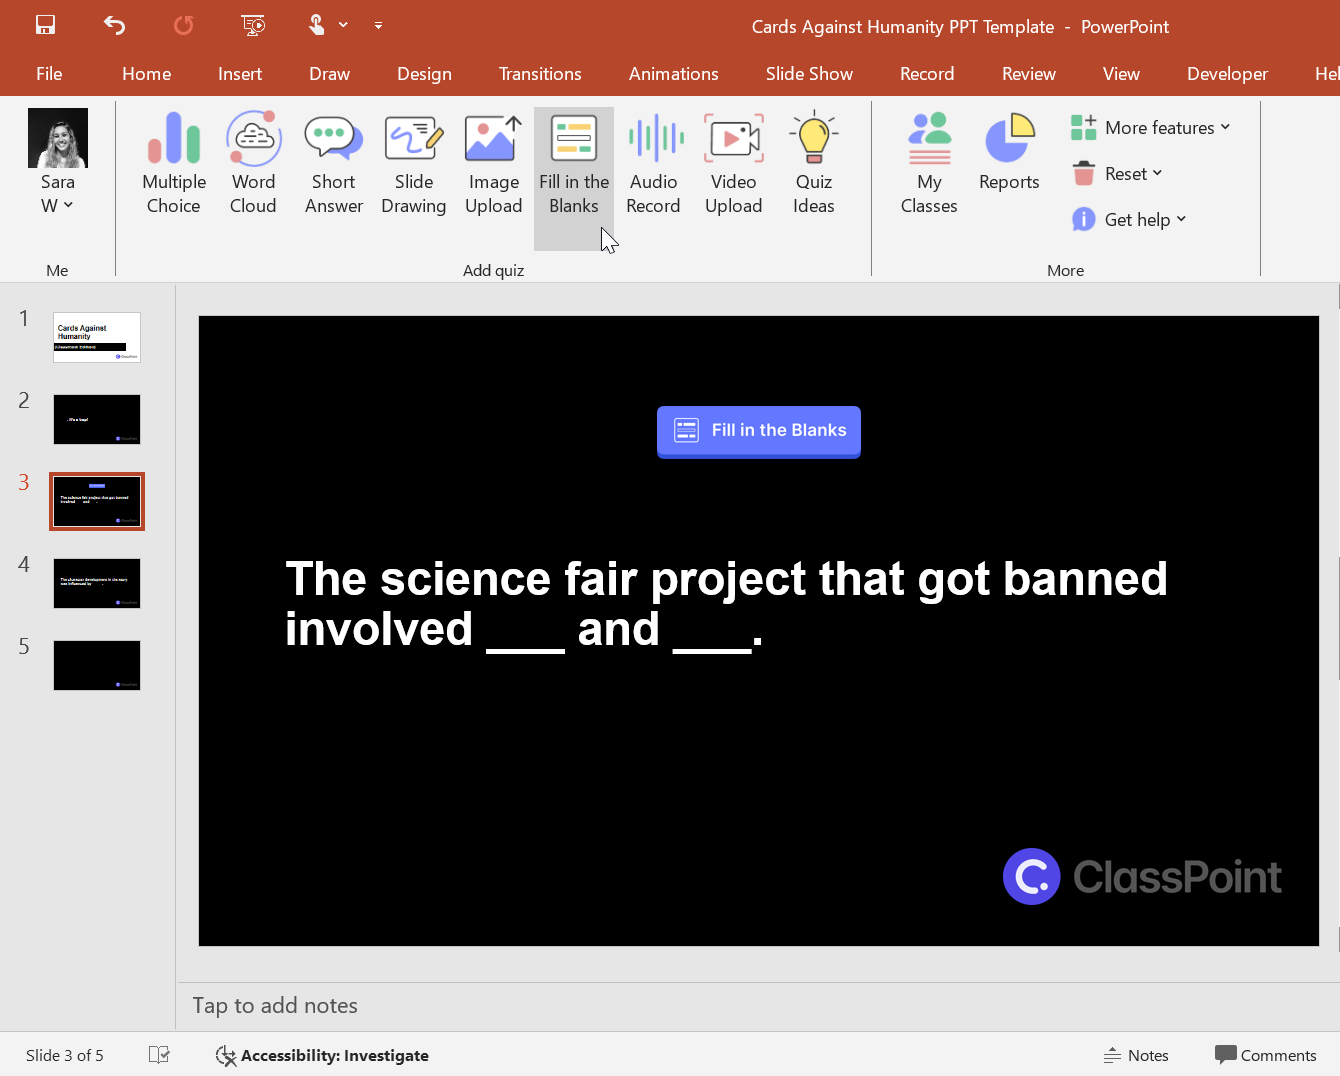Open Customize Quick Access Toolbar dropdown
This screenshot has height=1076, width=1340.
(x=378, y=25)
